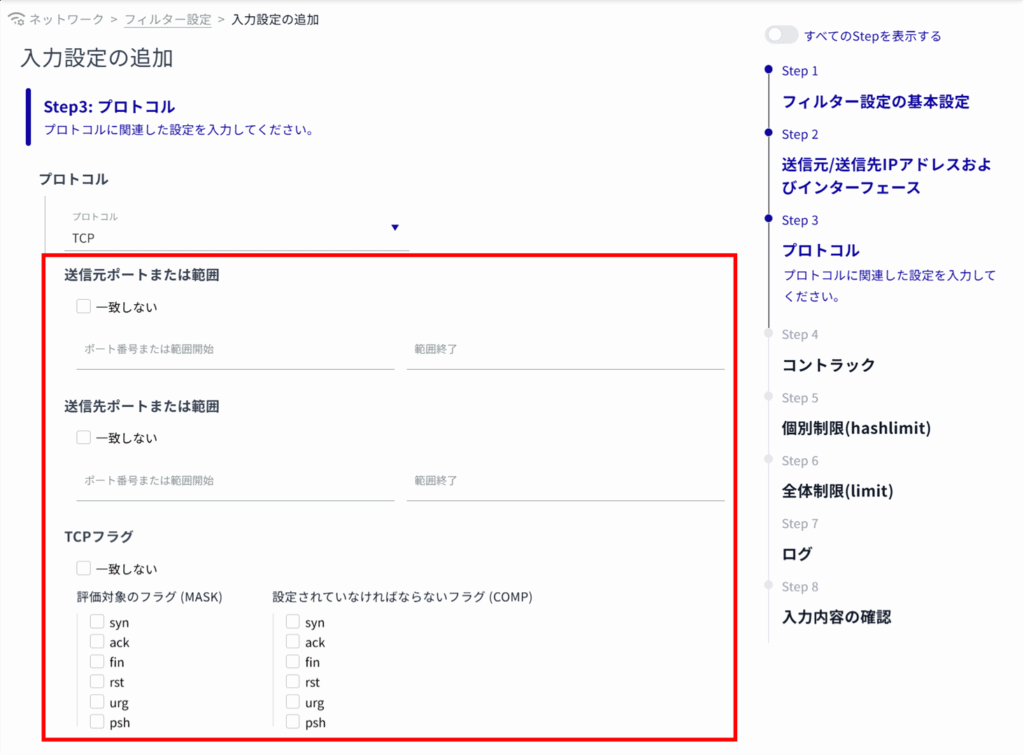Click source port 範囲終了 field
Viewport: 1024px width, 755px height.
pyautogui.click(x=565, y=350)
